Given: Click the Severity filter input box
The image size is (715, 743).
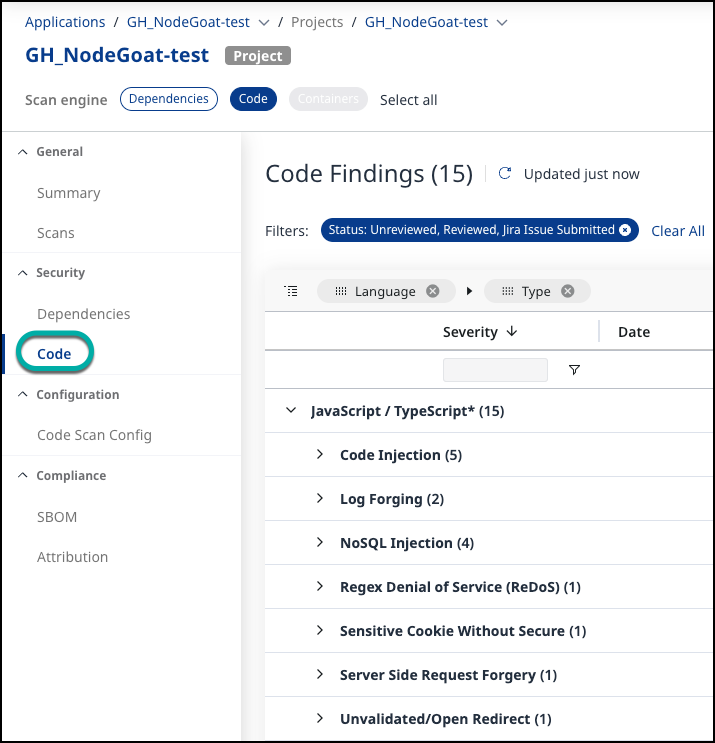Looking at the screenshot, I should click(x=495, y=370).
